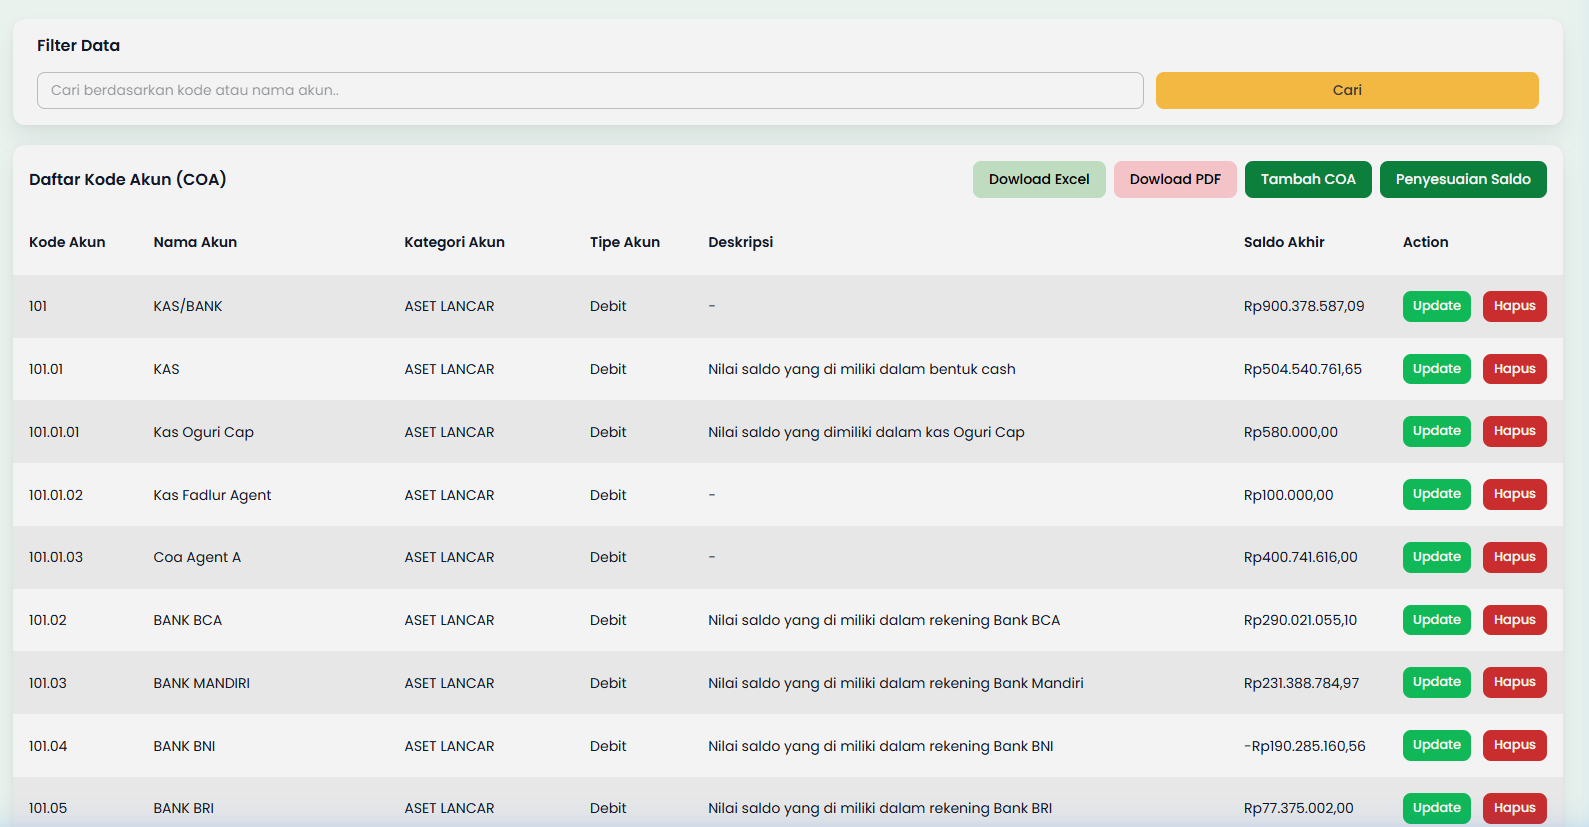Update the Kas Fadlur Agent account
The width and height of the screenshot is (1589, 827).
pyautogui.click(x=1436, y=494)
